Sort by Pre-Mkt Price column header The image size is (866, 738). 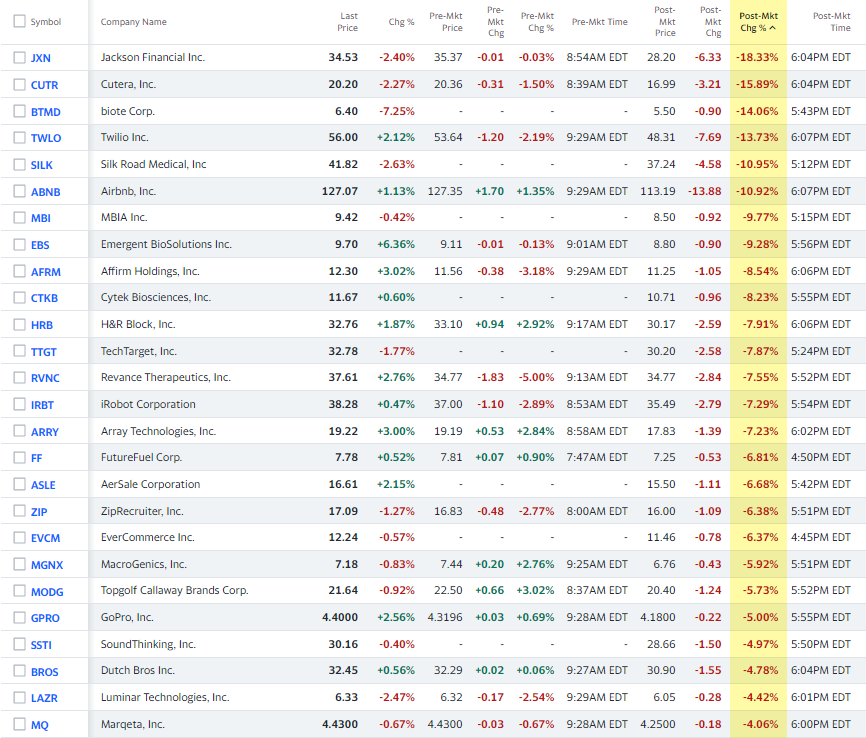click(x=446, y=22)
